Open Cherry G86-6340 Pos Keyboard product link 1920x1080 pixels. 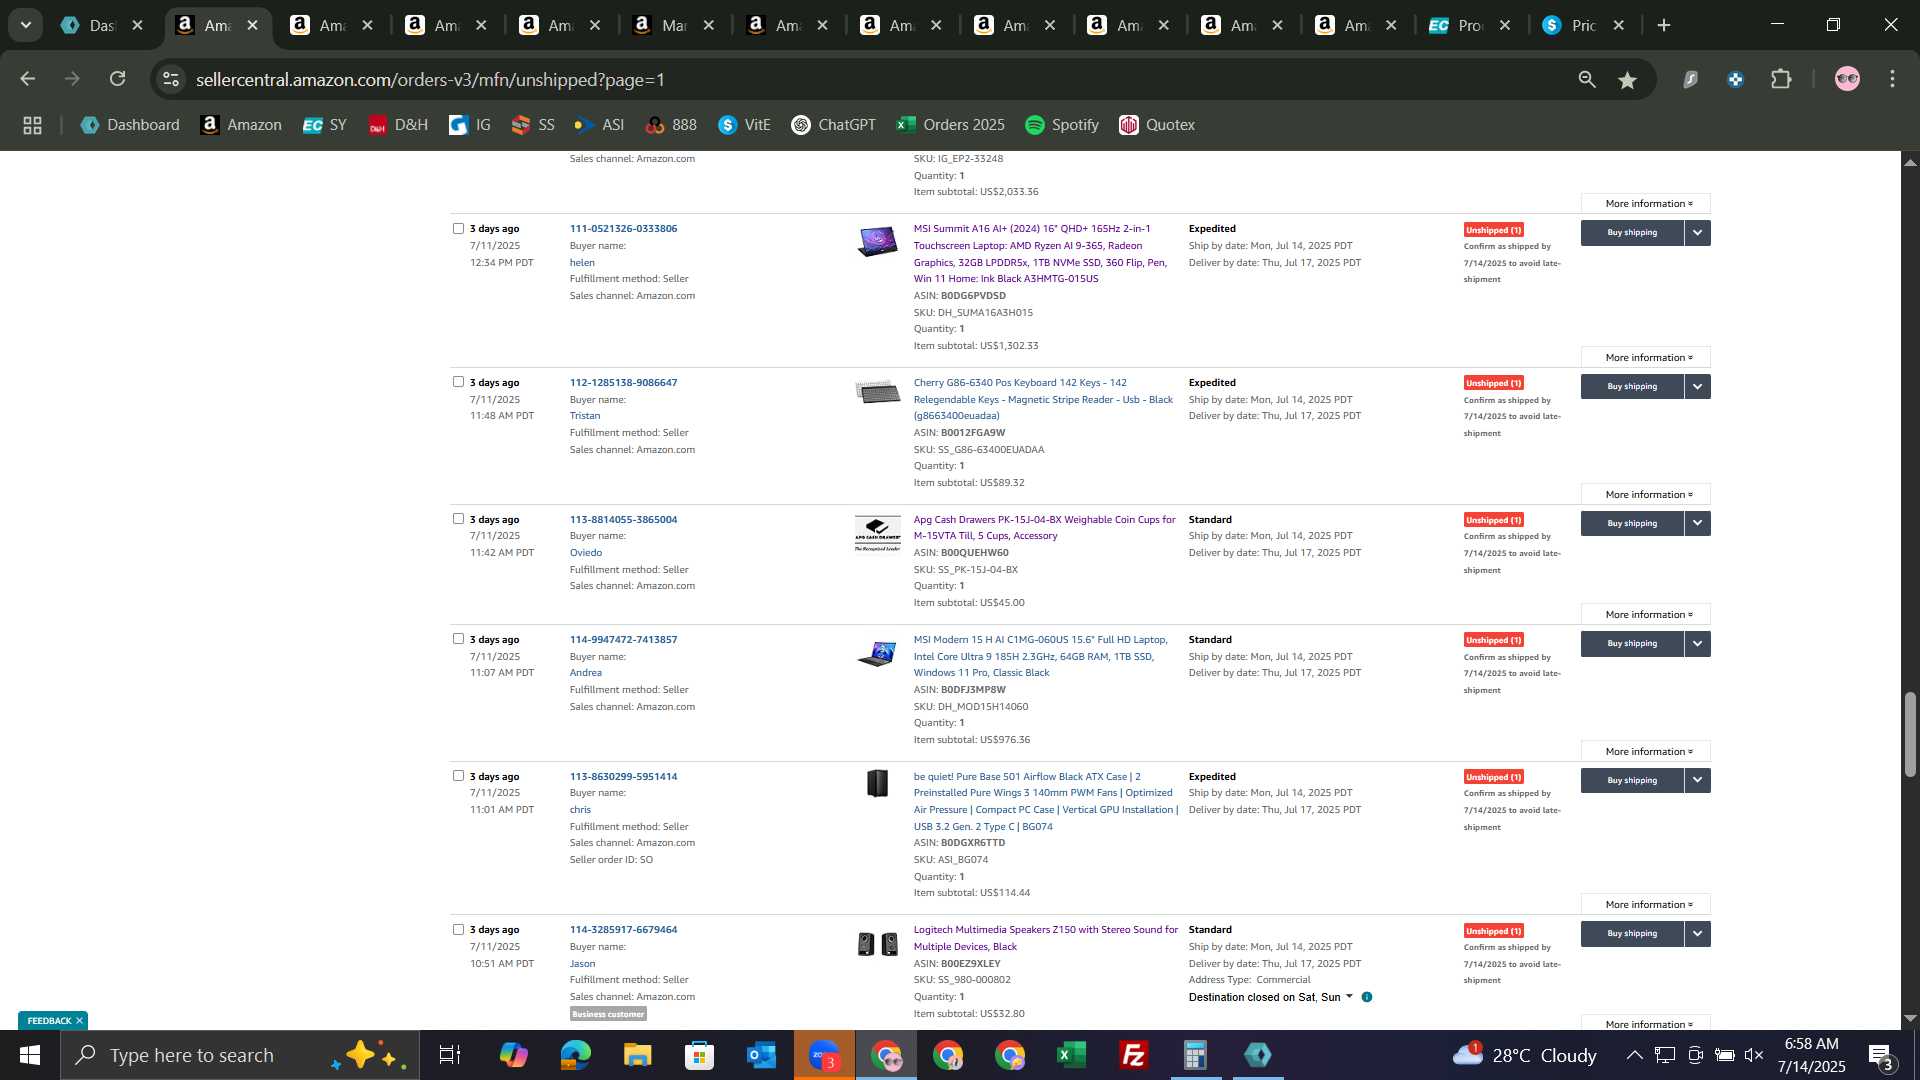[x=1043, y=399]
